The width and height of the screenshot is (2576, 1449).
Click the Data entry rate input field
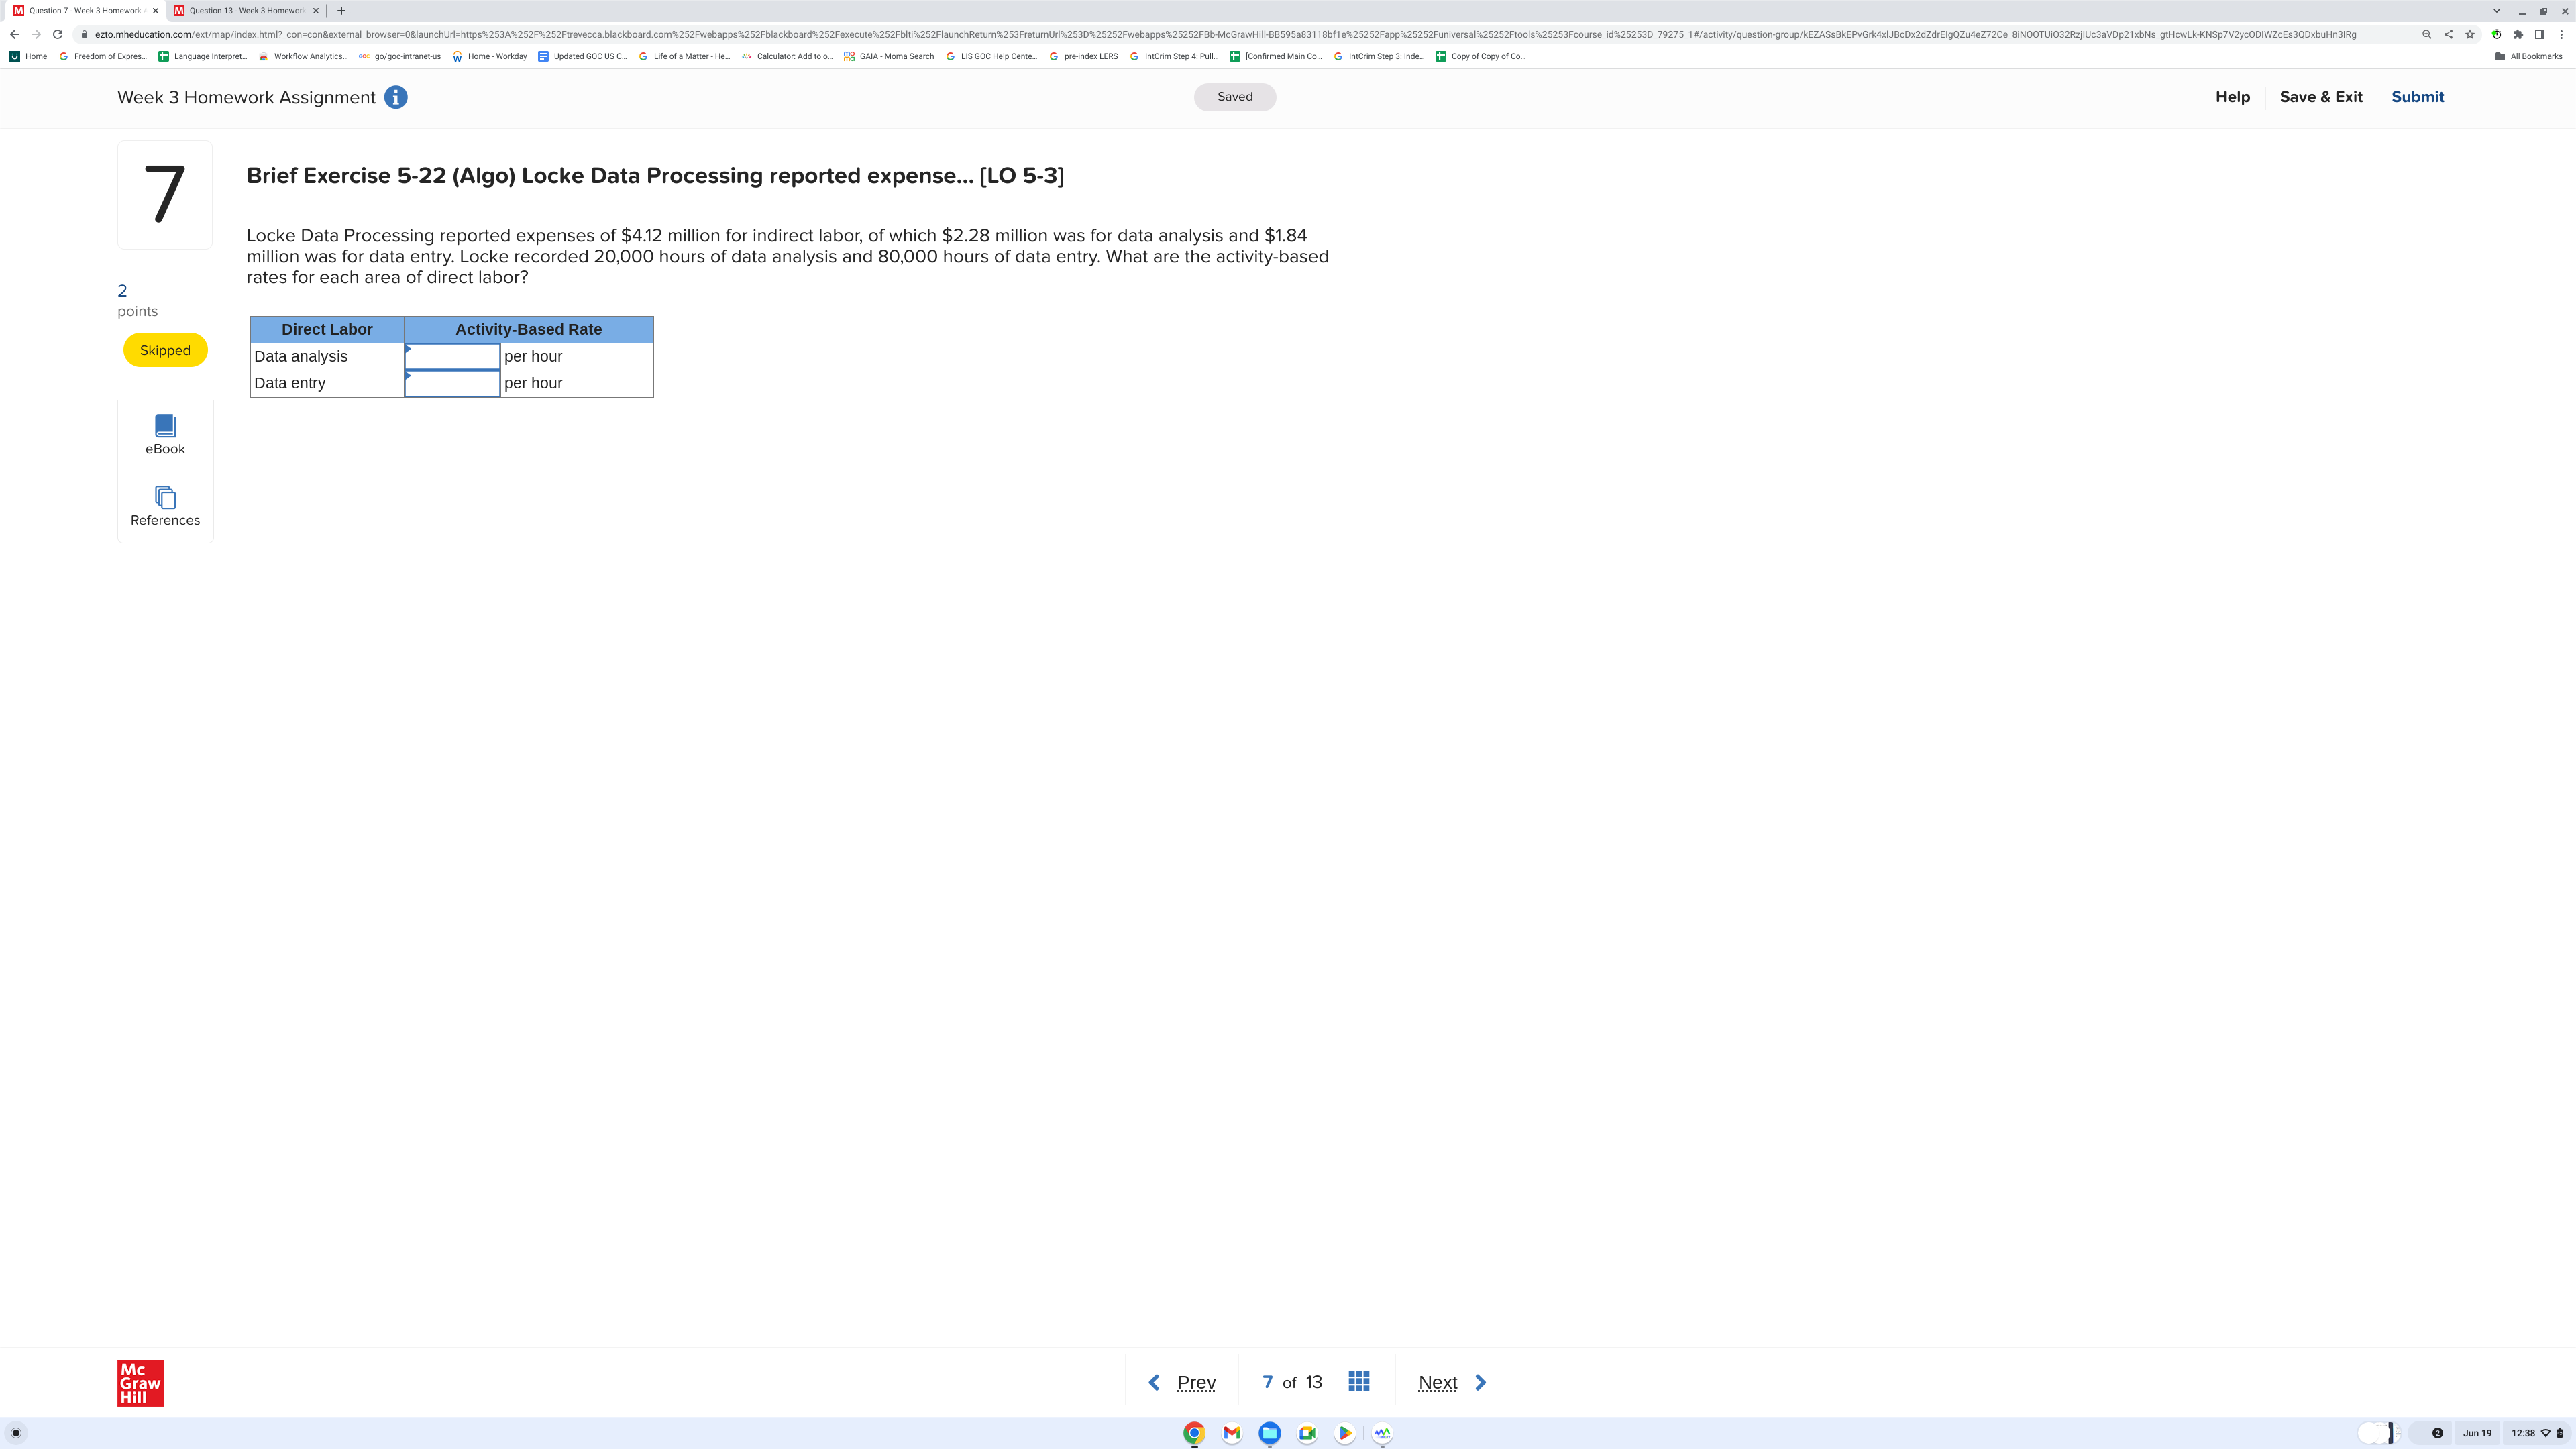(x=452, y=384)
